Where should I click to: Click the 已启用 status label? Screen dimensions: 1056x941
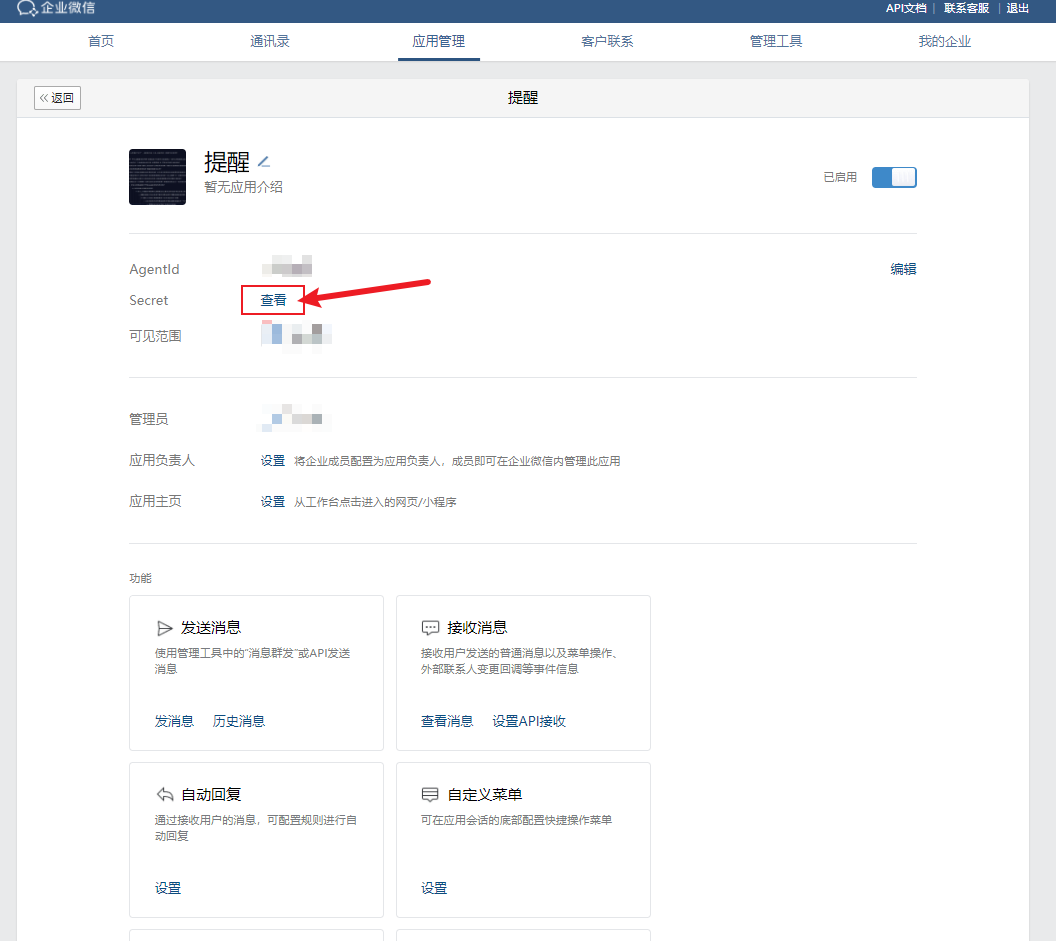(840, 177)
